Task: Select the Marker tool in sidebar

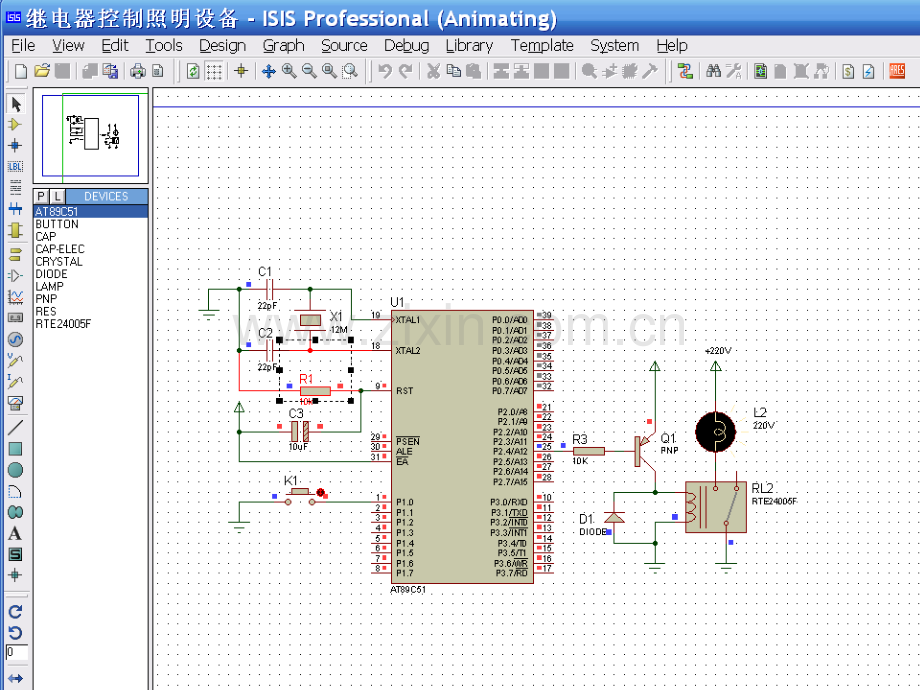Action: coord(15,575)
